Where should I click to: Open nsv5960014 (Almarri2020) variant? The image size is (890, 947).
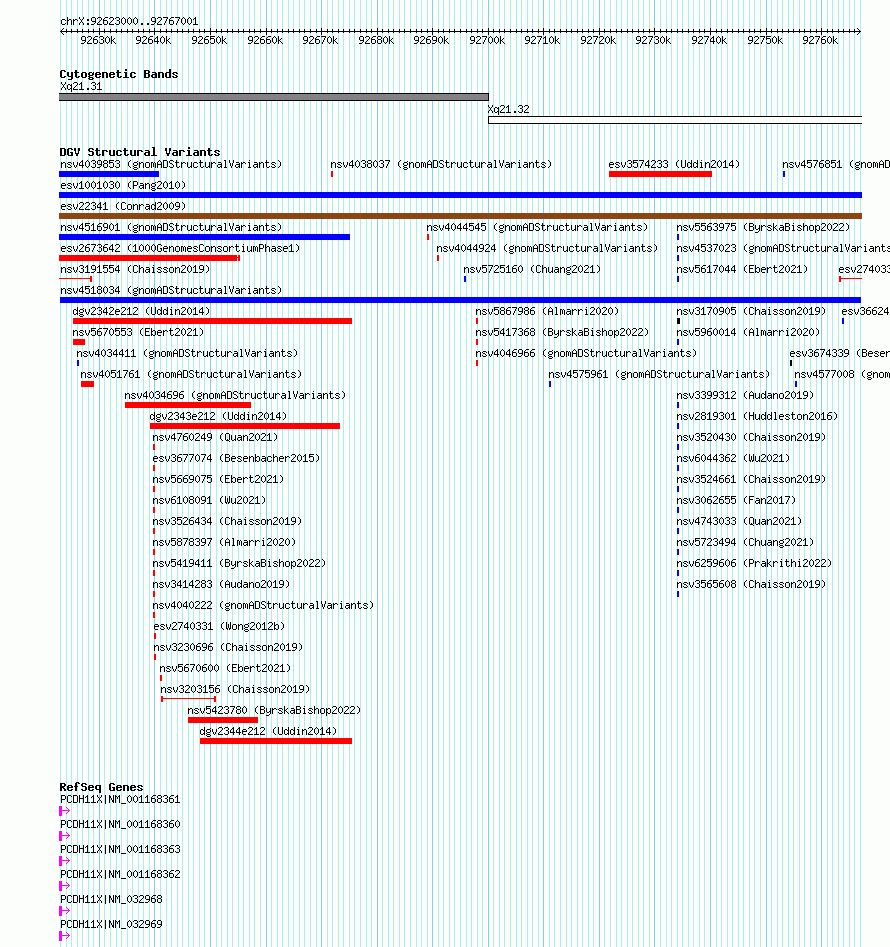click(748, 332)
